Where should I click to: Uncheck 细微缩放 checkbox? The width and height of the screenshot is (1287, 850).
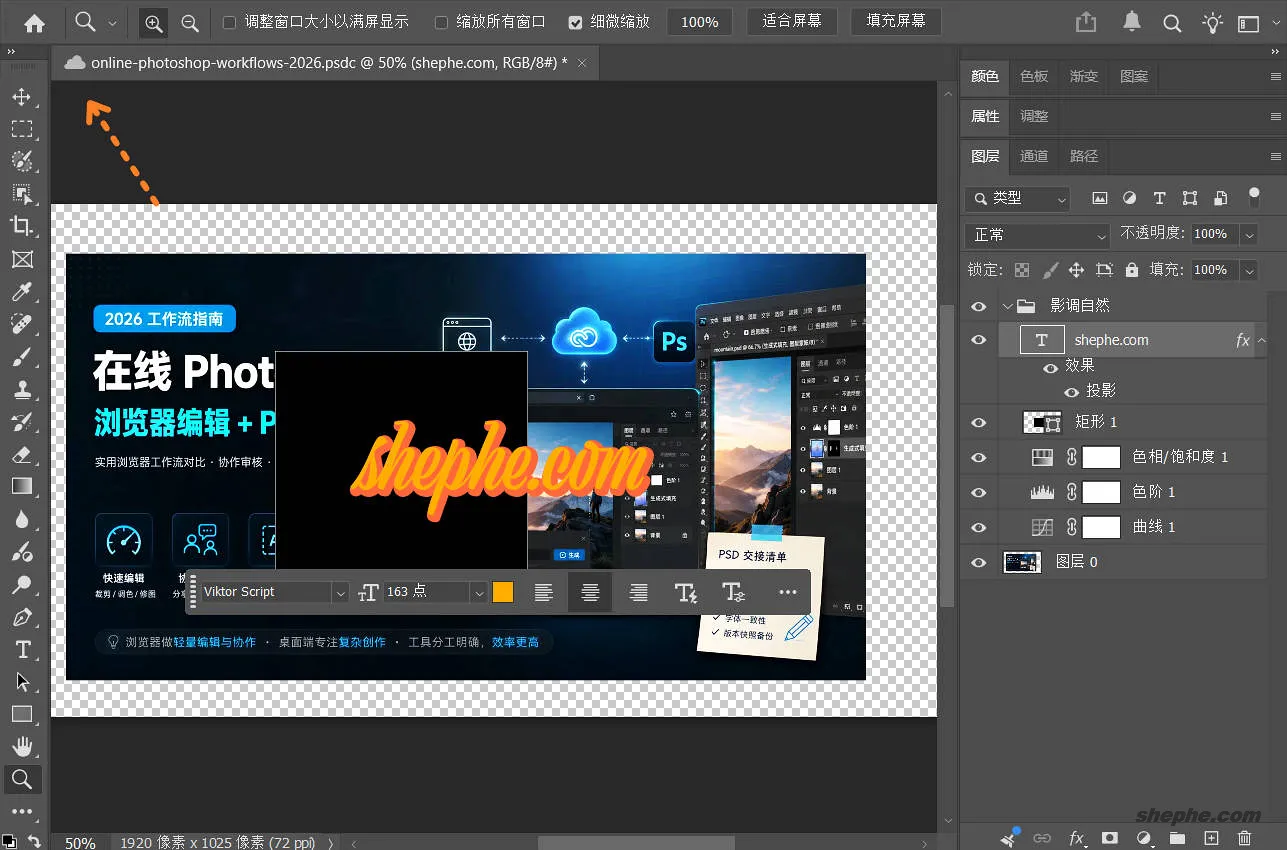coord(575,22)
